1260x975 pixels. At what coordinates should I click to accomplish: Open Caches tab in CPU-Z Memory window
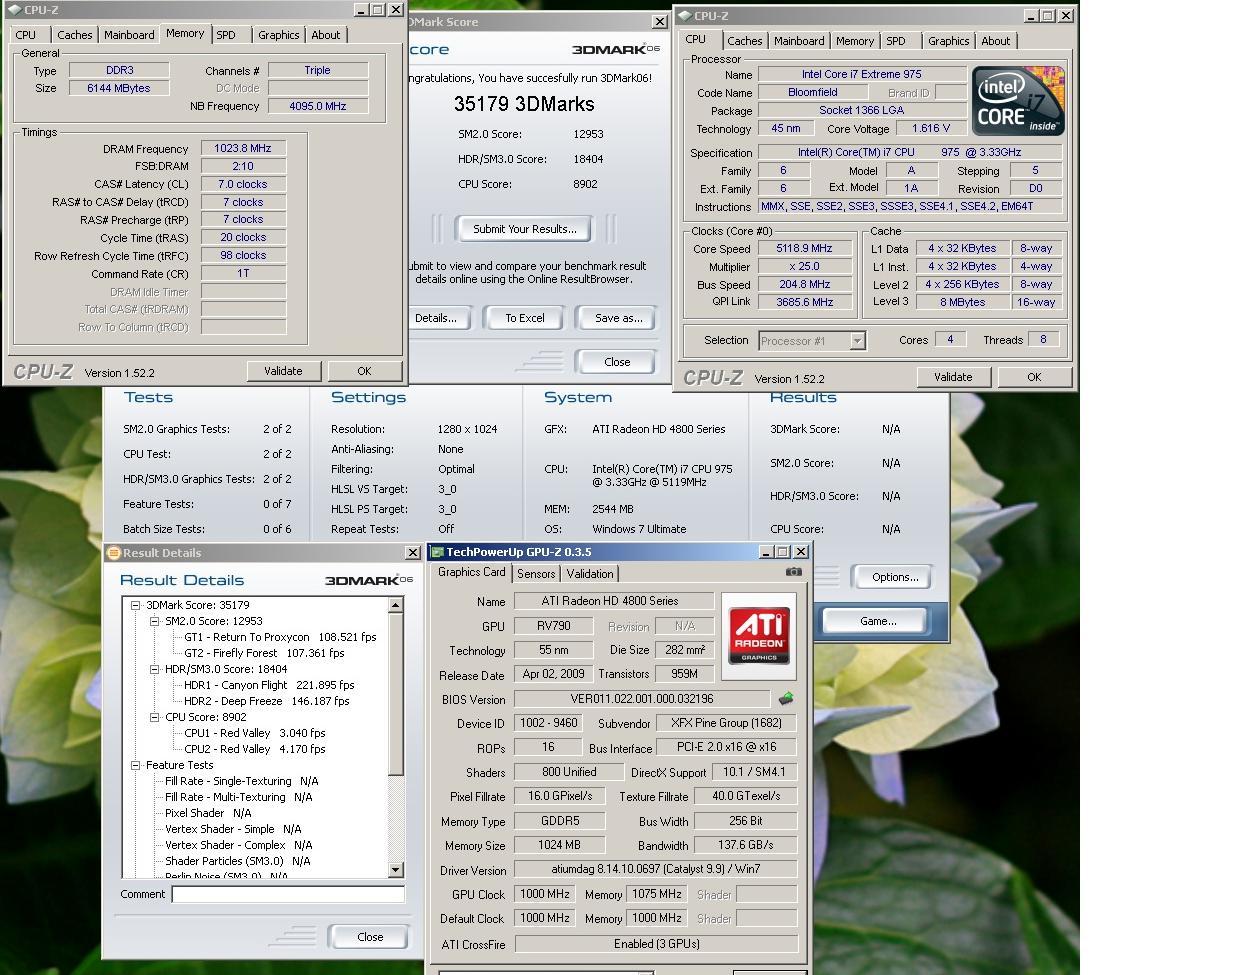[x=74, y=35]
